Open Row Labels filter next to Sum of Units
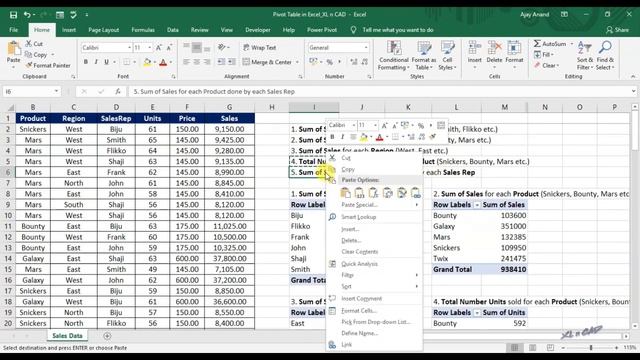Screen dimensions: 640x360 477,313
